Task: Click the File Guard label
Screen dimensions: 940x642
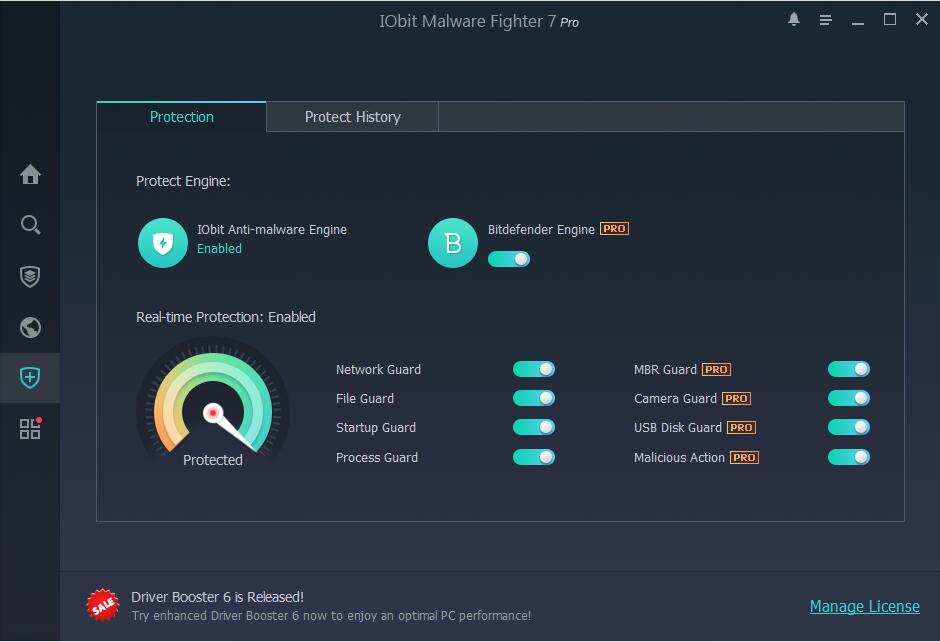Action: [365, 398]
